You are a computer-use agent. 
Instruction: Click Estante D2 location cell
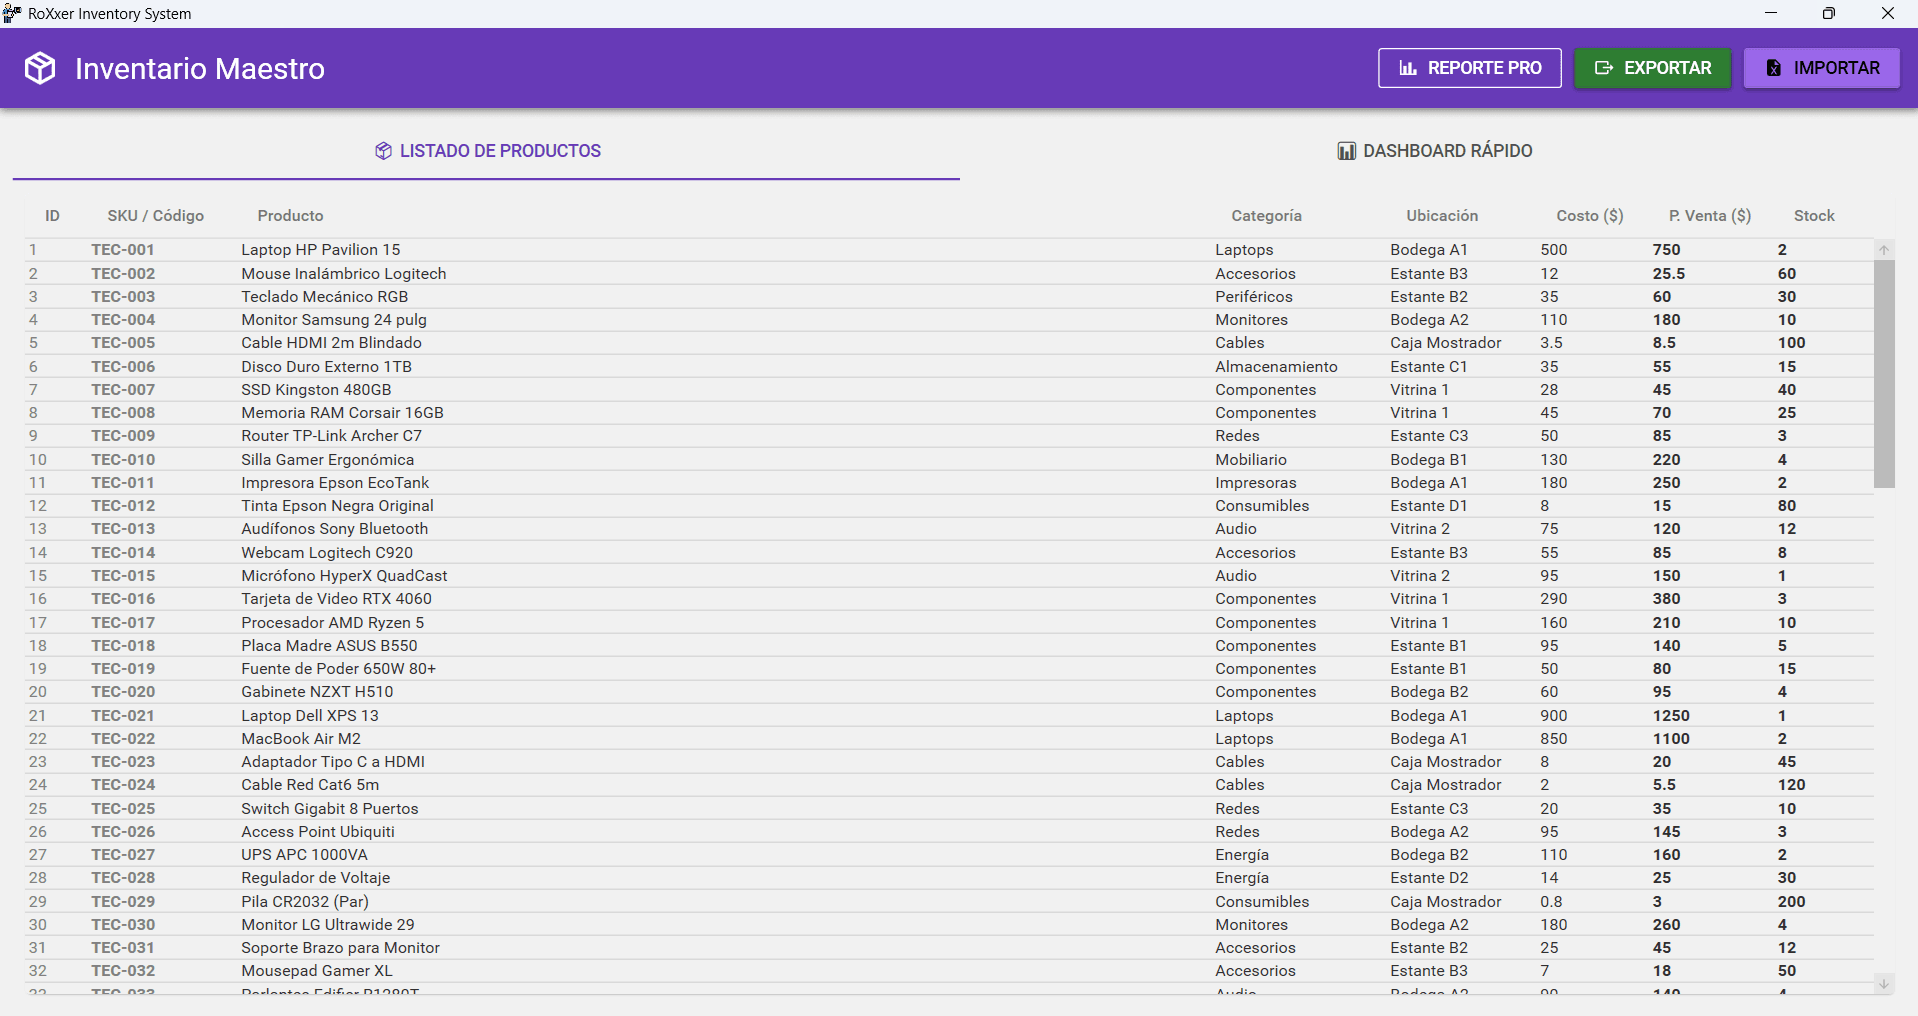[x=1429, y=878]
